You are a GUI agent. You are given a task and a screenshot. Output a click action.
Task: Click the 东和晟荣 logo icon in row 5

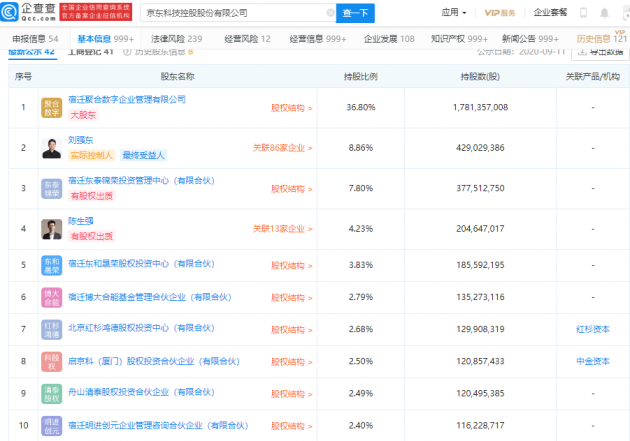click(51, 265)
